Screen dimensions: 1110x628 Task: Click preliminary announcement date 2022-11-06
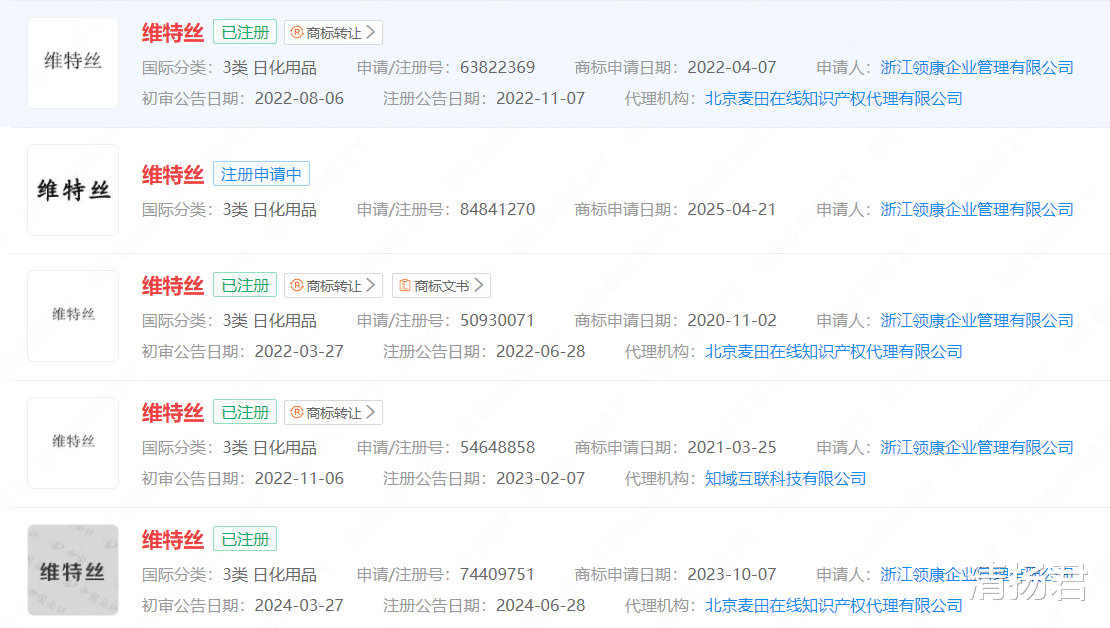tap(299, 479)
